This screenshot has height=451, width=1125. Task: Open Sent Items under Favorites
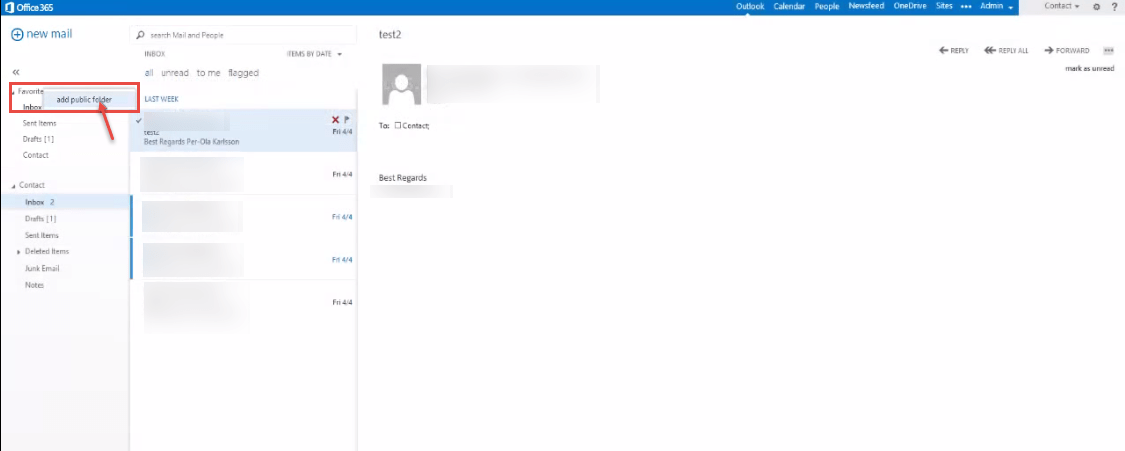pyautogui.click(x=39, y=123)
